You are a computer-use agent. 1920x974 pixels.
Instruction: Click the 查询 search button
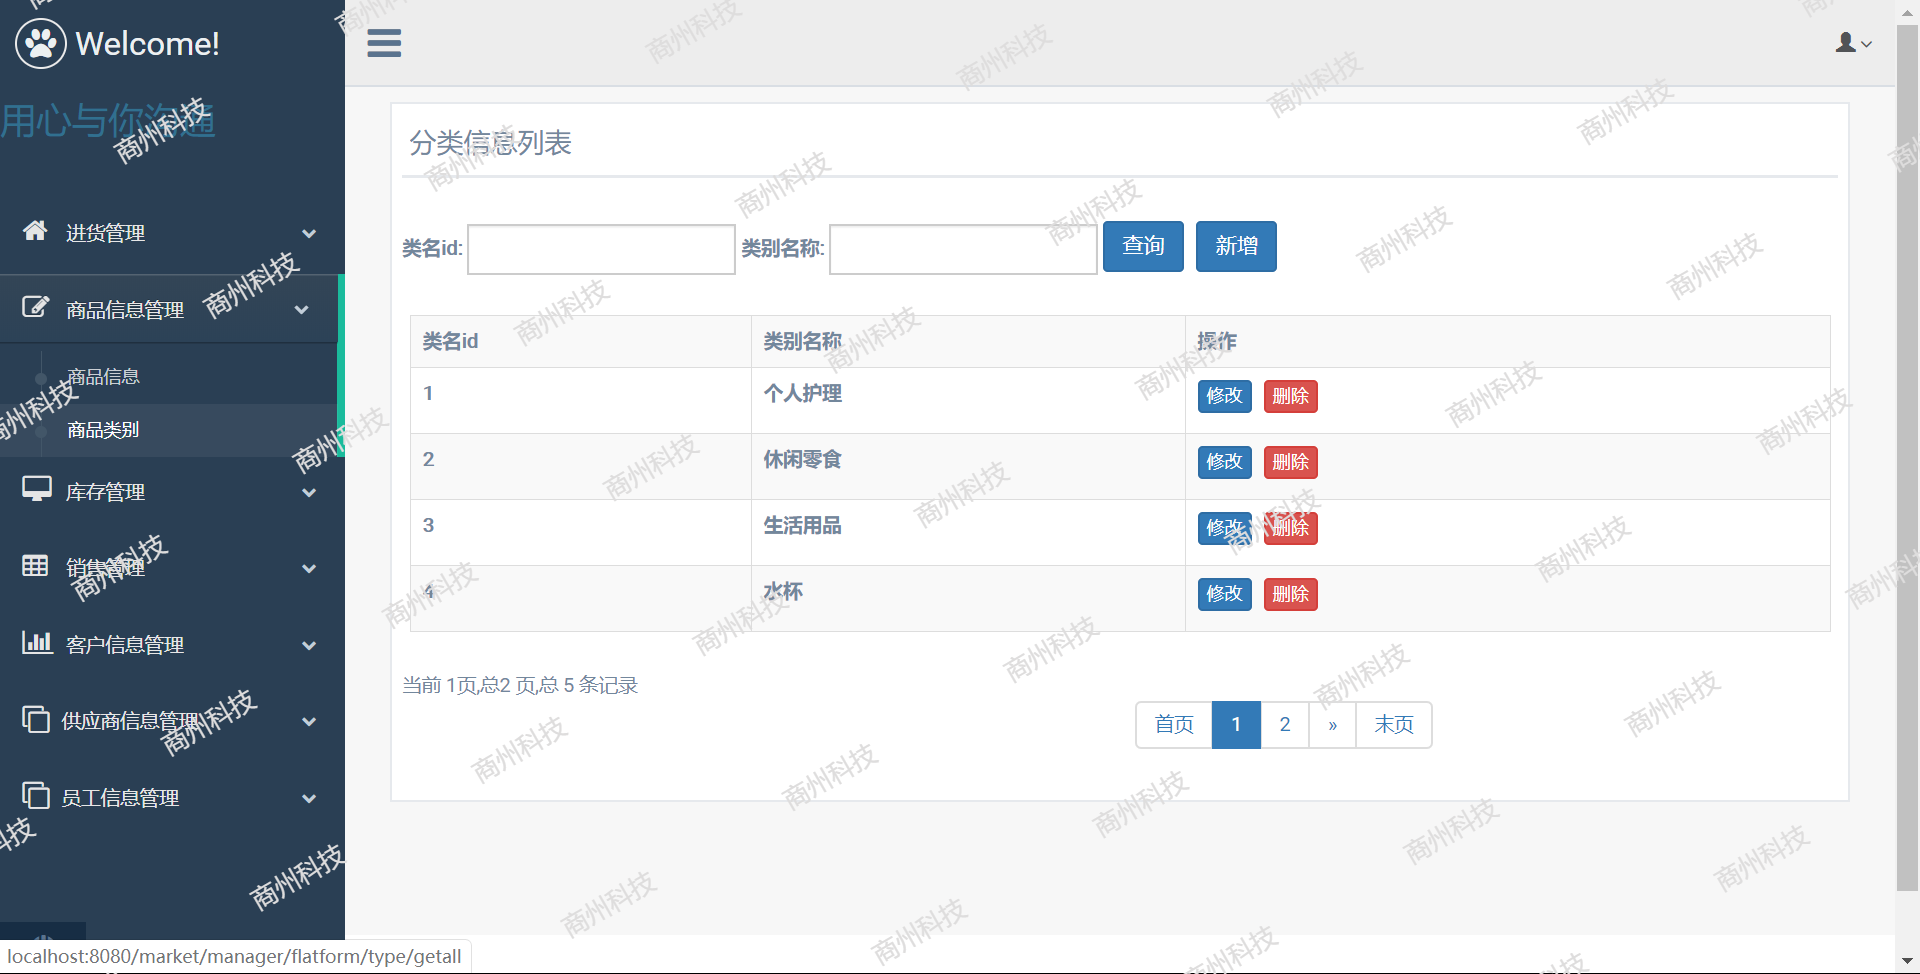point(1143,246)
